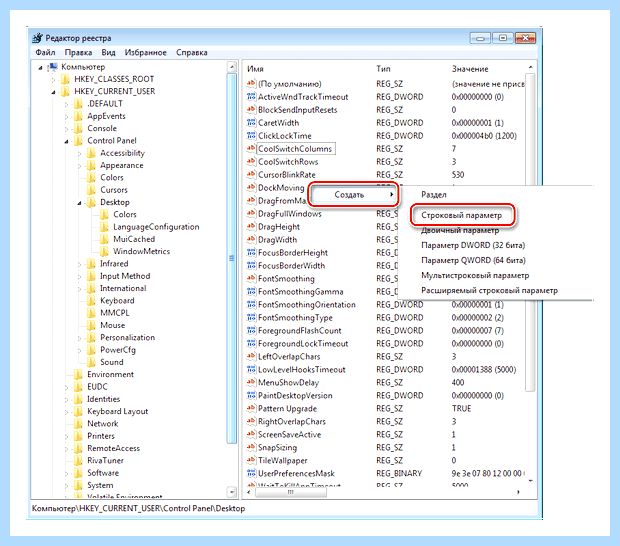Click the Appearance folder icon

click(x=91, y=166)
